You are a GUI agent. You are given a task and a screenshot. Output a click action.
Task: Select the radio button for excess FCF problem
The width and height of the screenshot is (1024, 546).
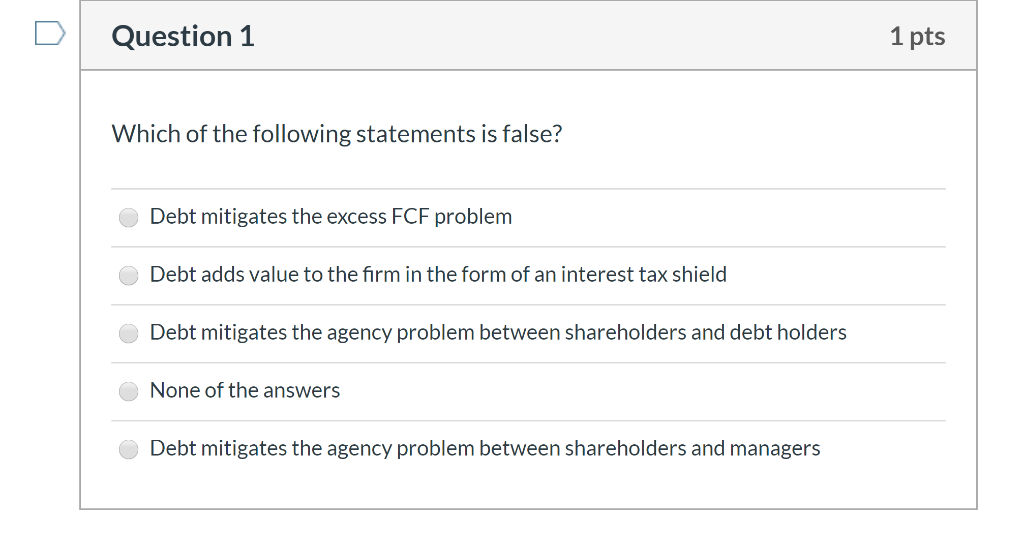point(129,217)
